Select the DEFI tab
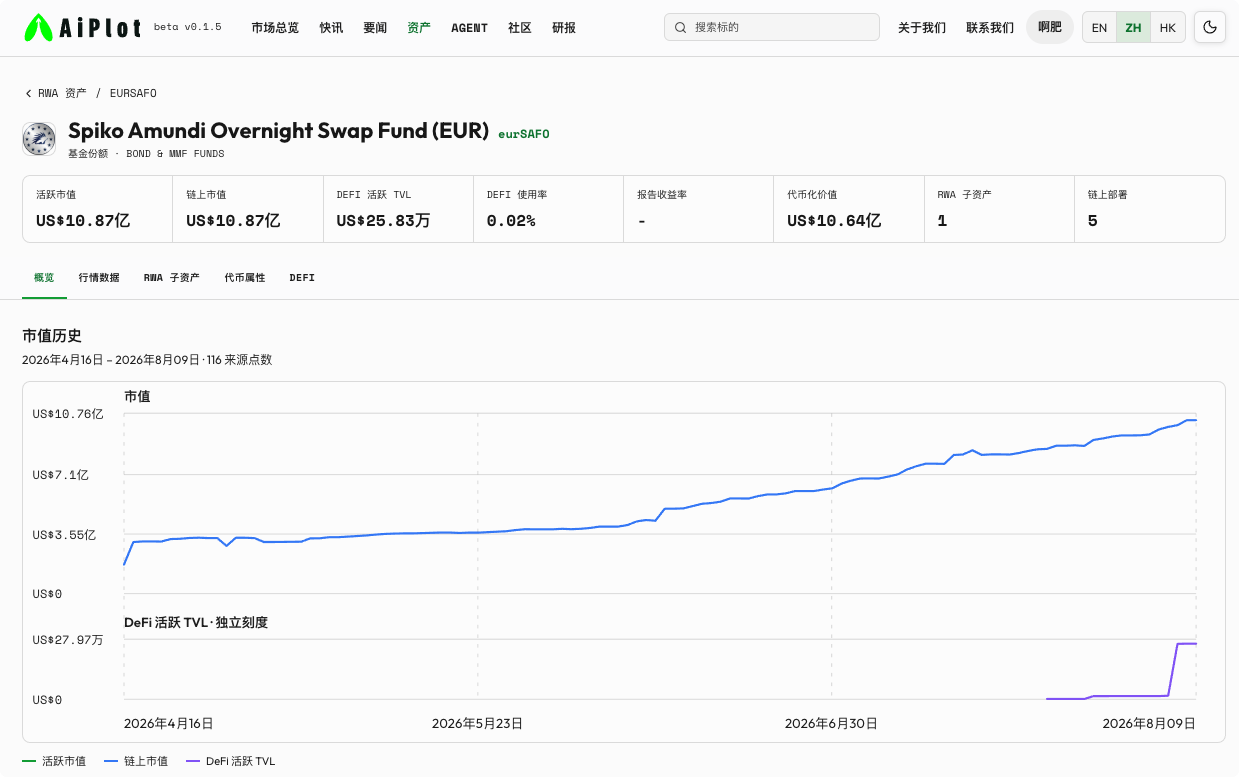Screen dimensions: 1239x777 point(302,277)
